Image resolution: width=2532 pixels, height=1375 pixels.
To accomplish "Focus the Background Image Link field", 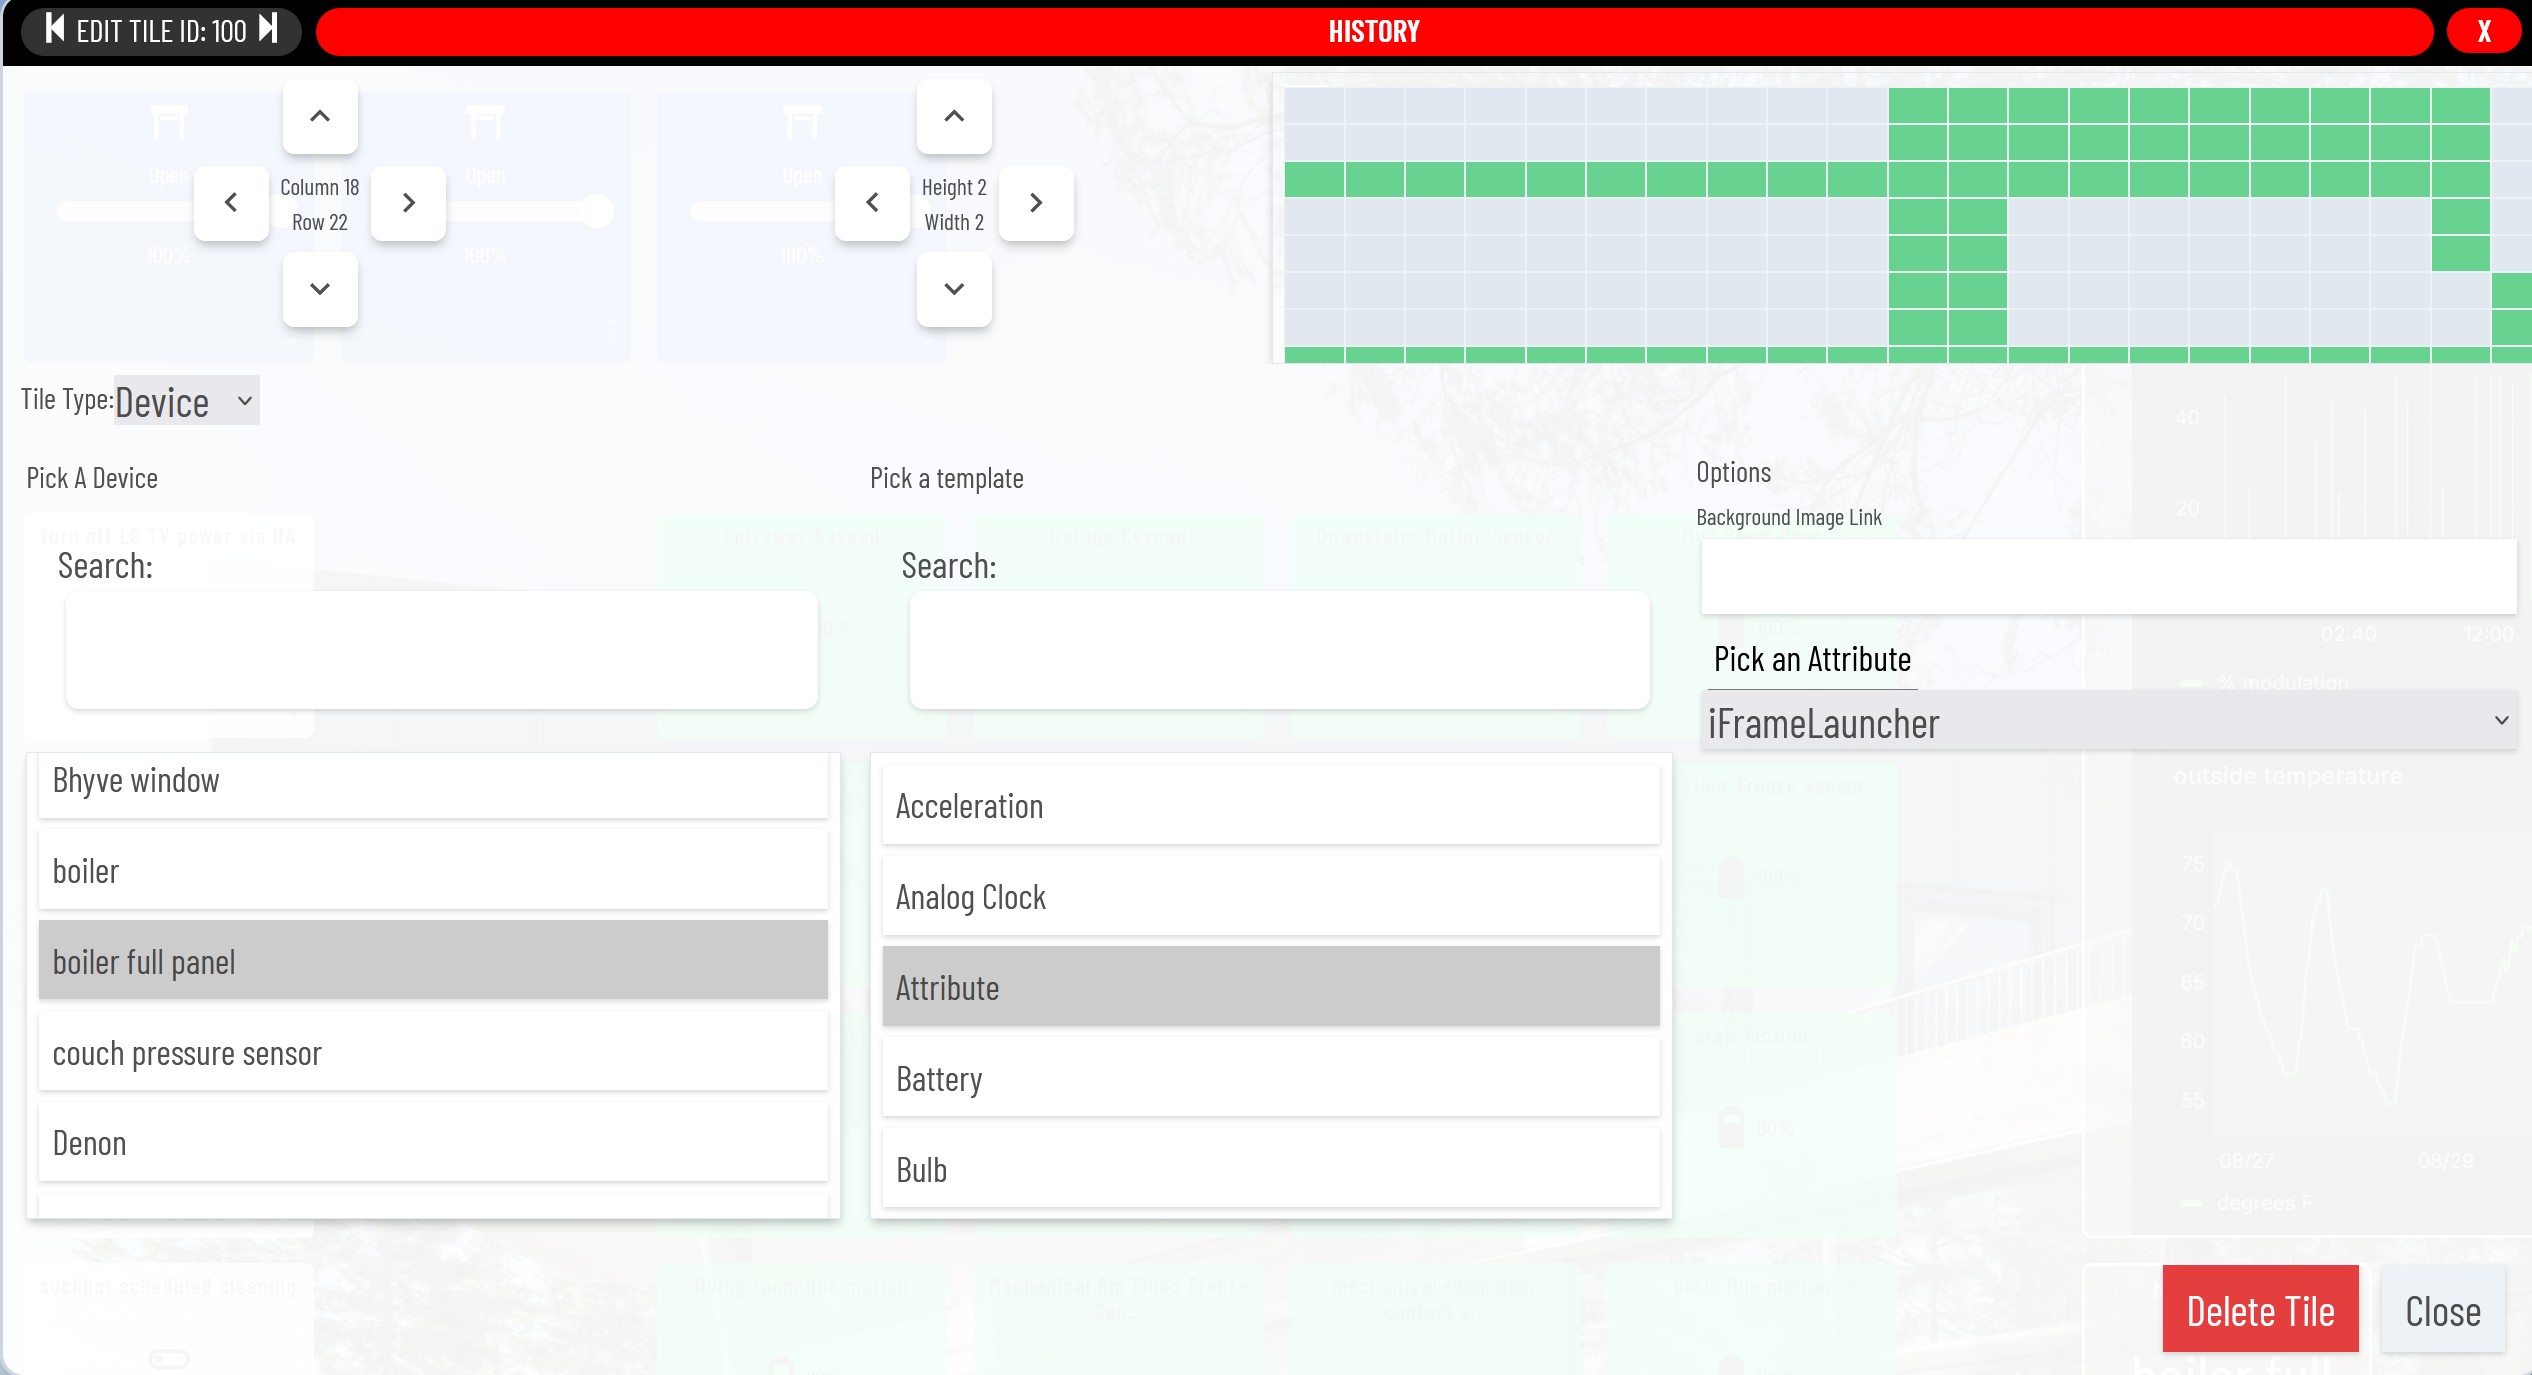I will pos(2108,576).
